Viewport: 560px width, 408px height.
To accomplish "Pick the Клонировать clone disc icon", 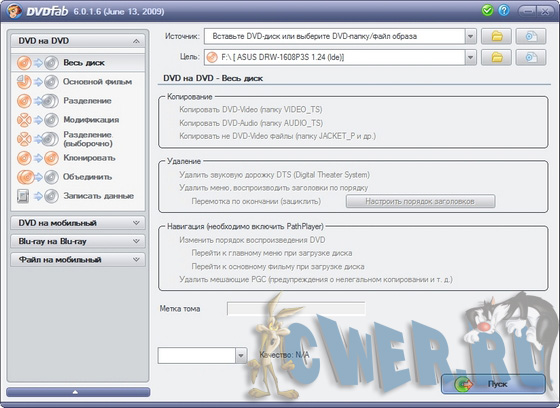I will click(x=38, y=158).
